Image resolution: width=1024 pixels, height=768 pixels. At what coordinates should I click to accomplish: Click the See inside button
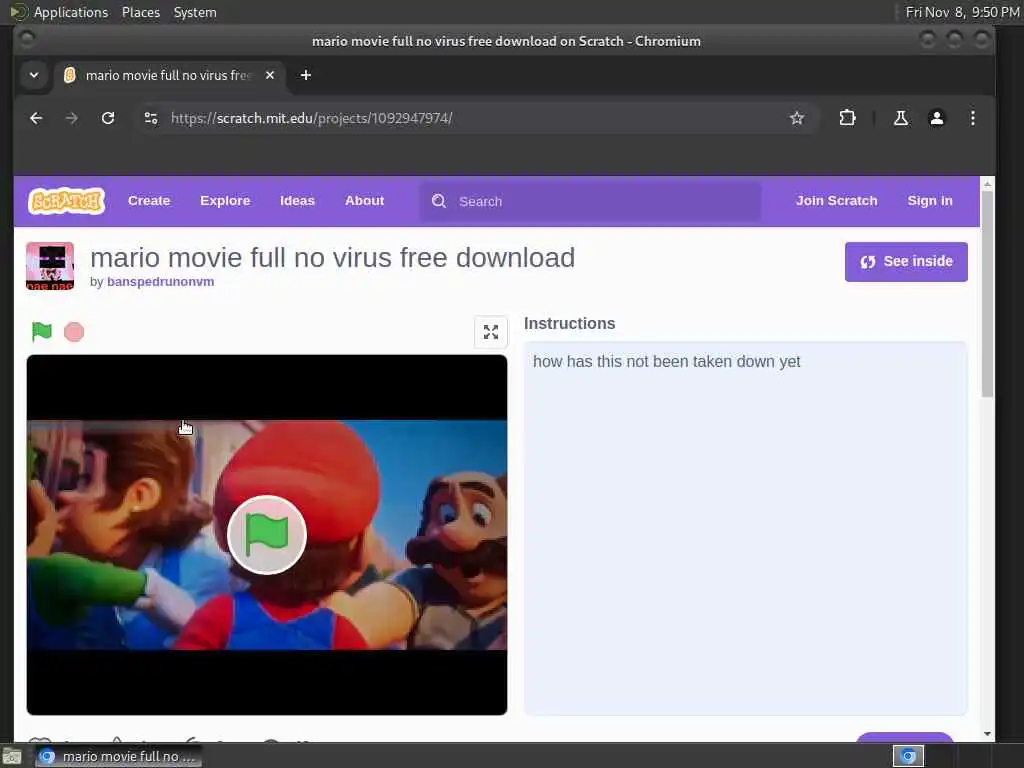906,262
